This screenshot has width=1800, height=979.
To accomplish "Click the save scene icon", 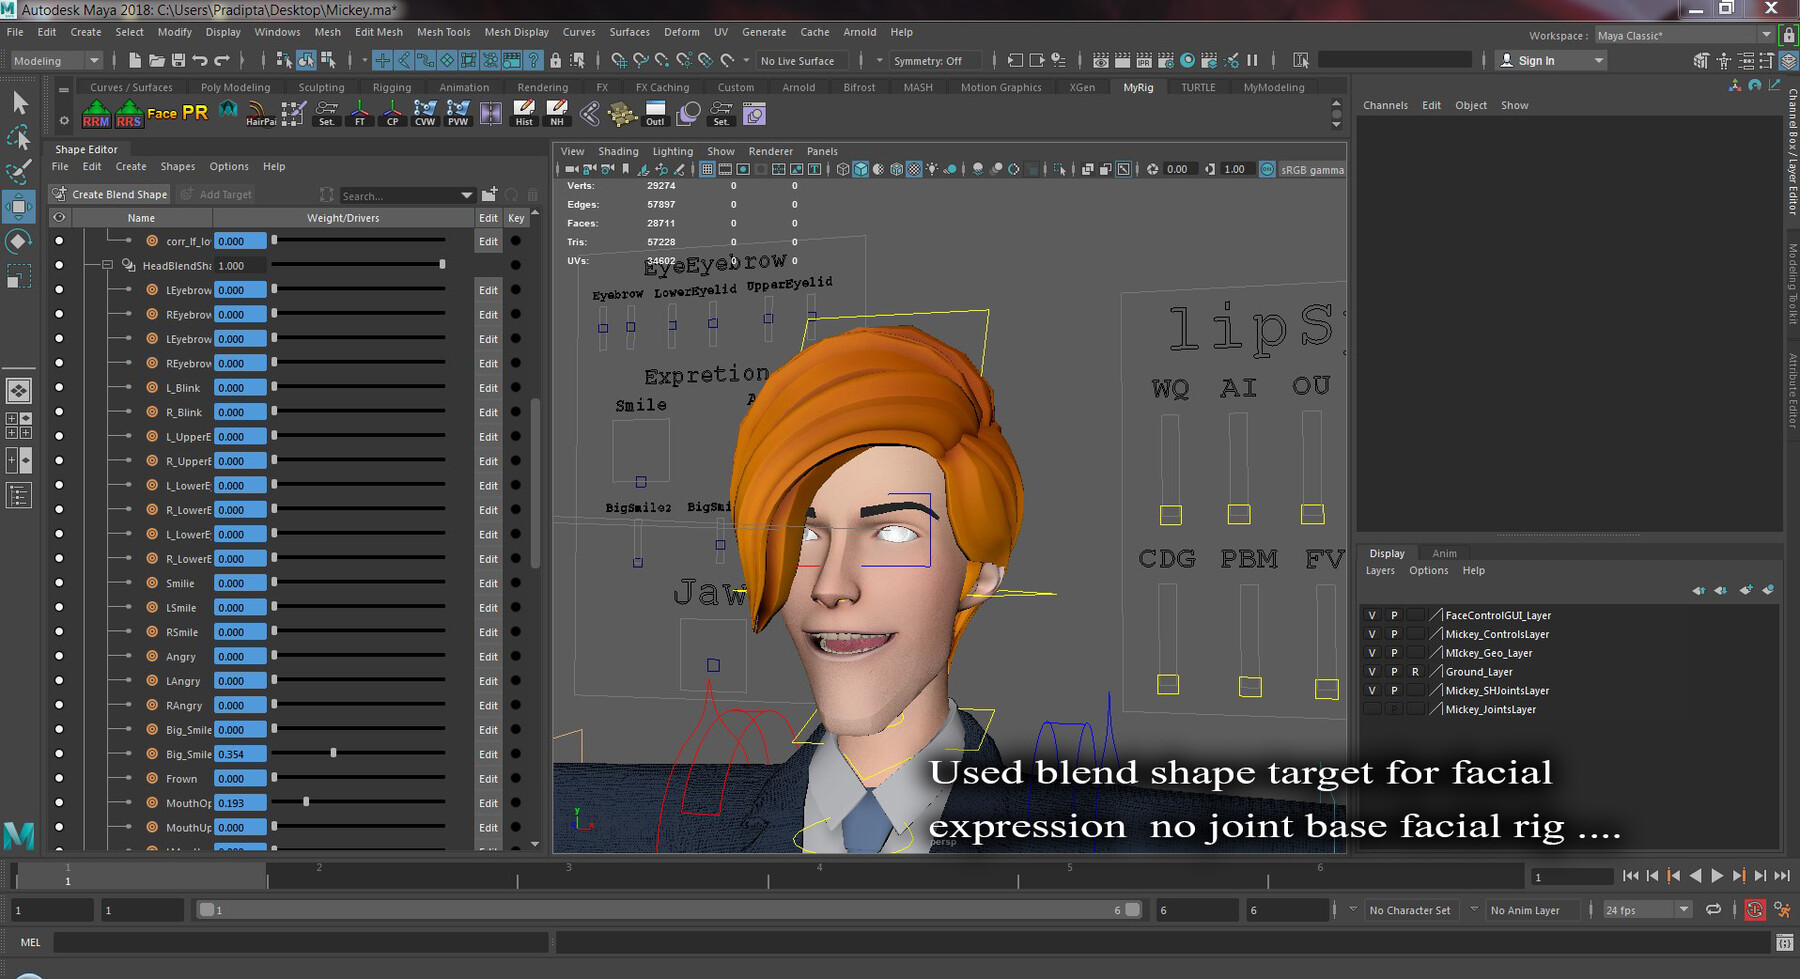I will click(x=178, y=61).
